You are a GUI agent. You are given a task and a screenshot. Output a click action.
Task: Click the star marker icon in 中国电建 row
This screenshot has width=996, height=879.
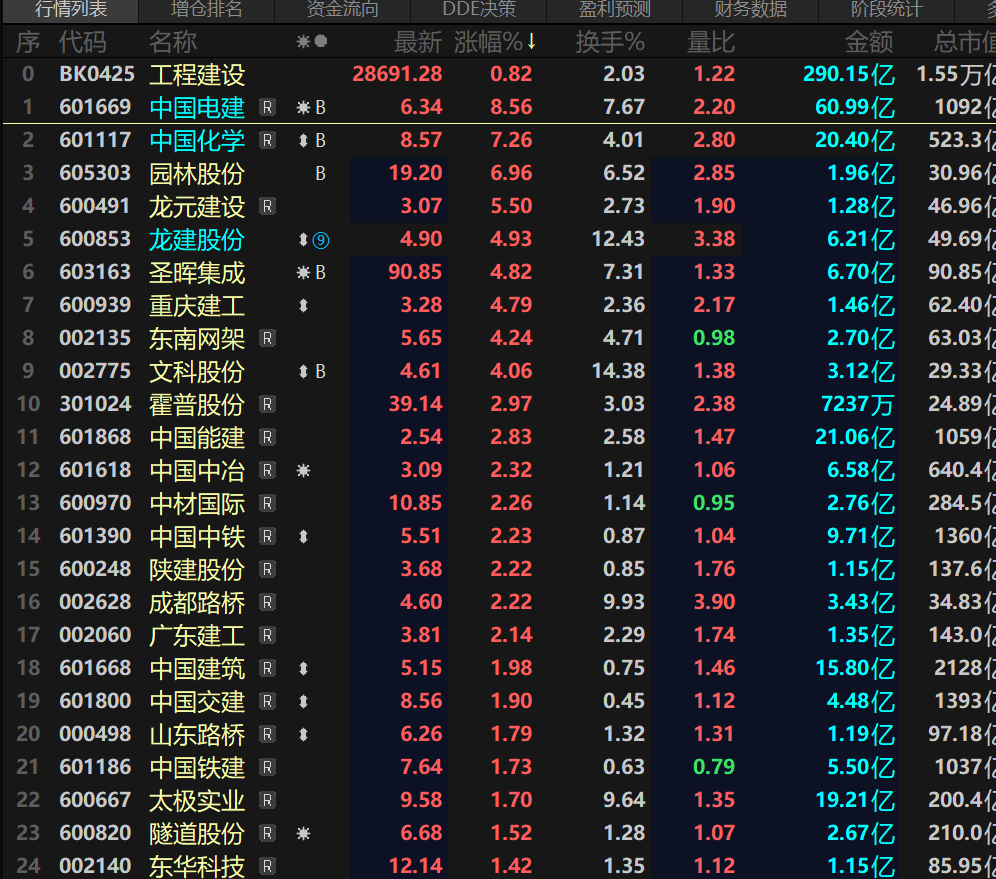(304, 107)
